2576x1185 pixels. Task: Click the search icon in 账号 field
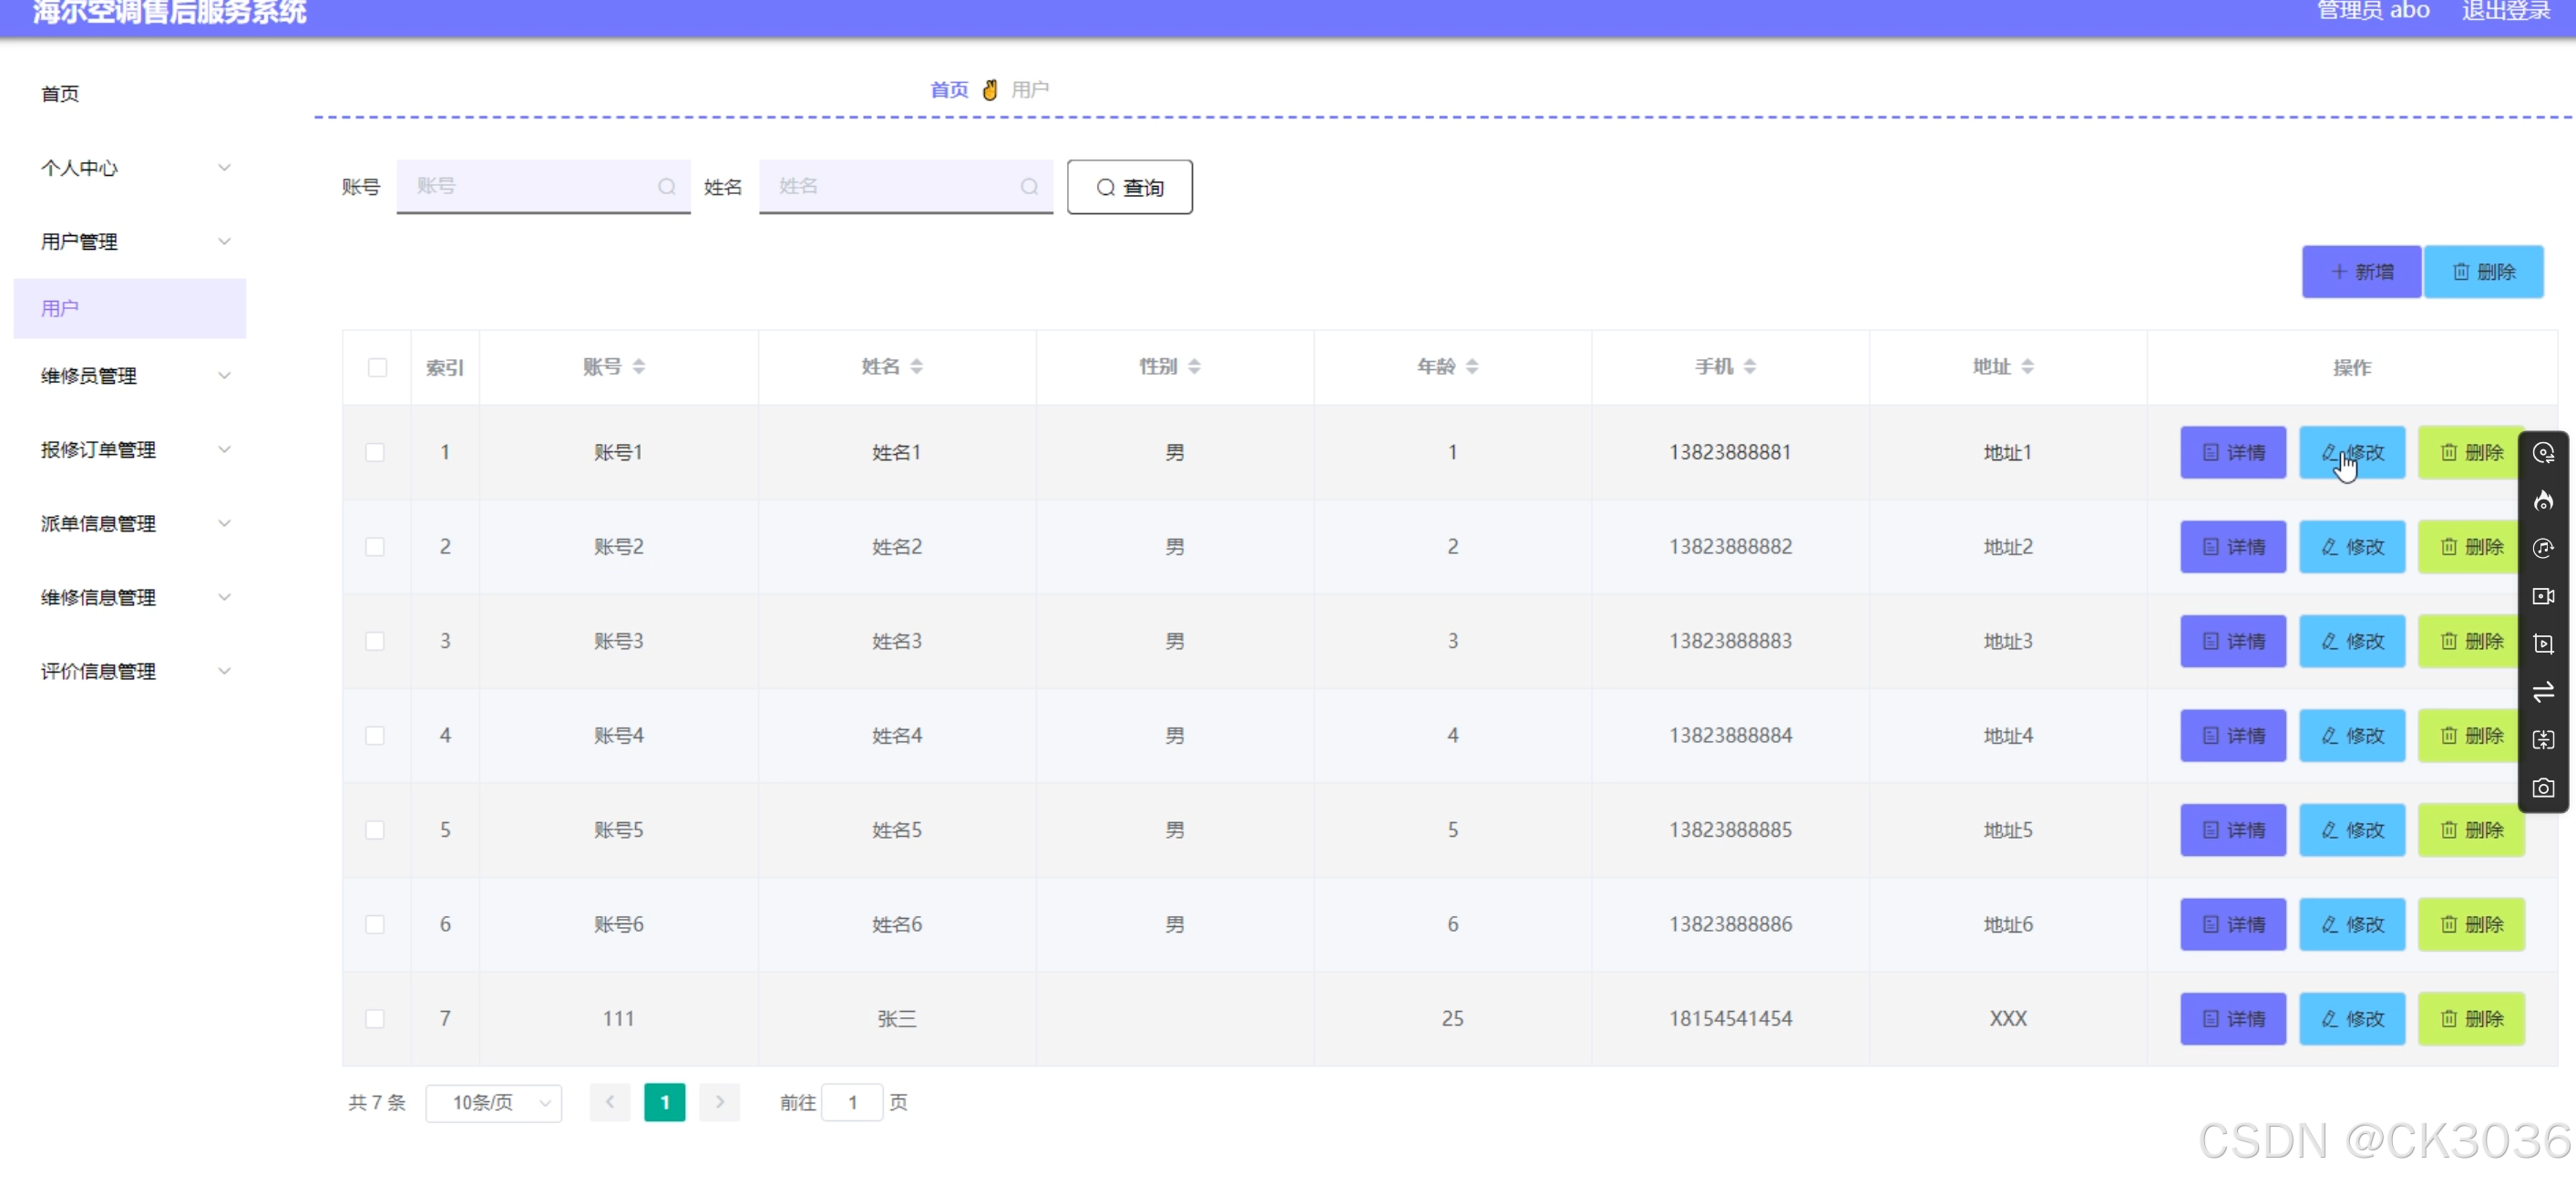tap(666, 187)
